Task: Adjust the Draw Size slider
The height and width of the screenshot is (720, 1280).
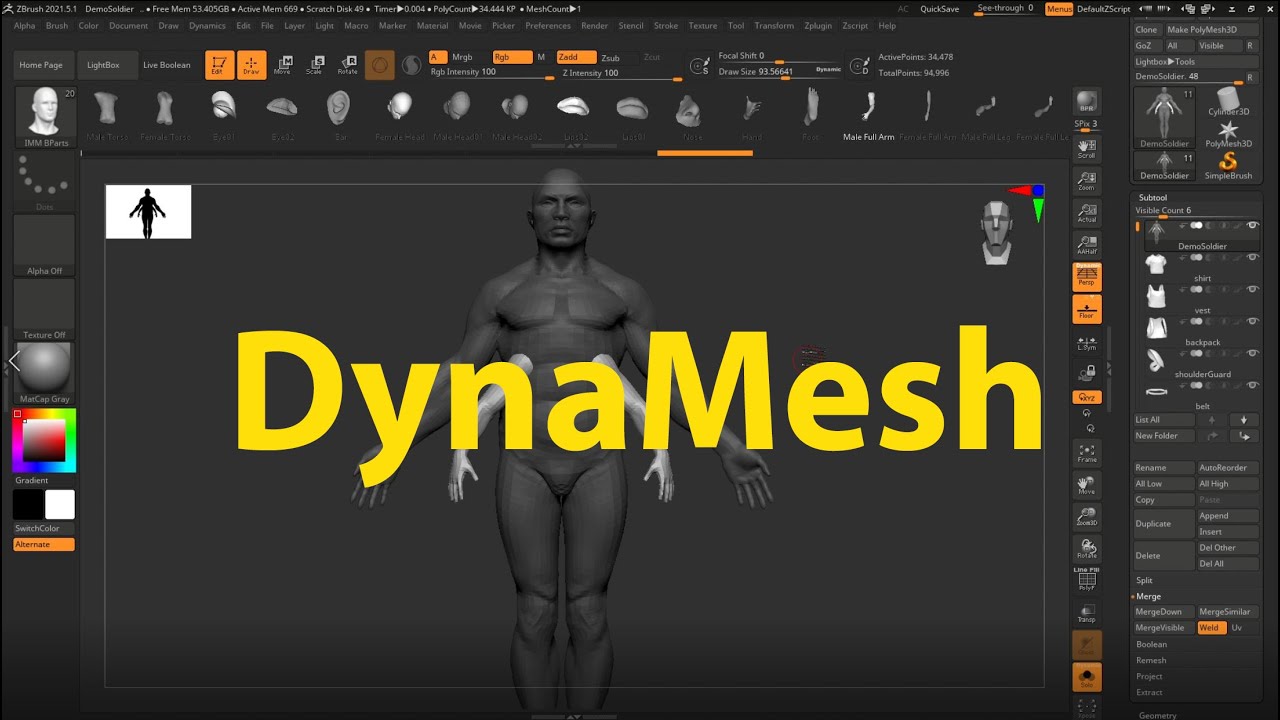Action: pyautogui.click(x=780, y=72)
